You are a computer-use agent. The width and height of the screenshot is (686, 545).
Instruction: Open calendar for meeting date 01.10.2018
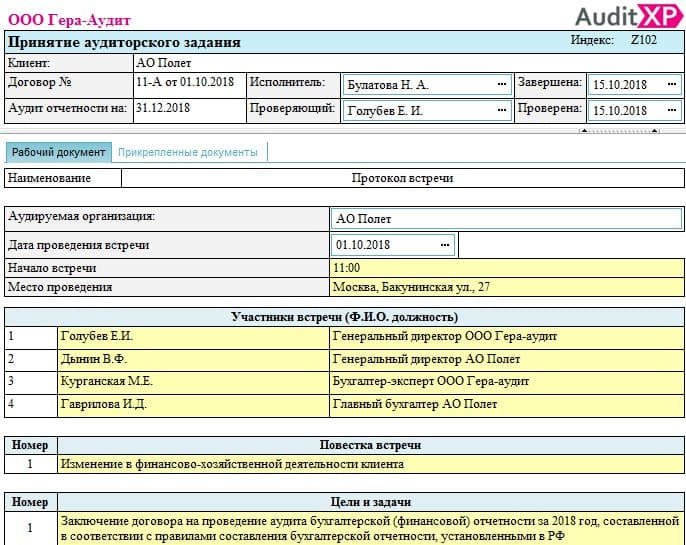tap(445, 244)
